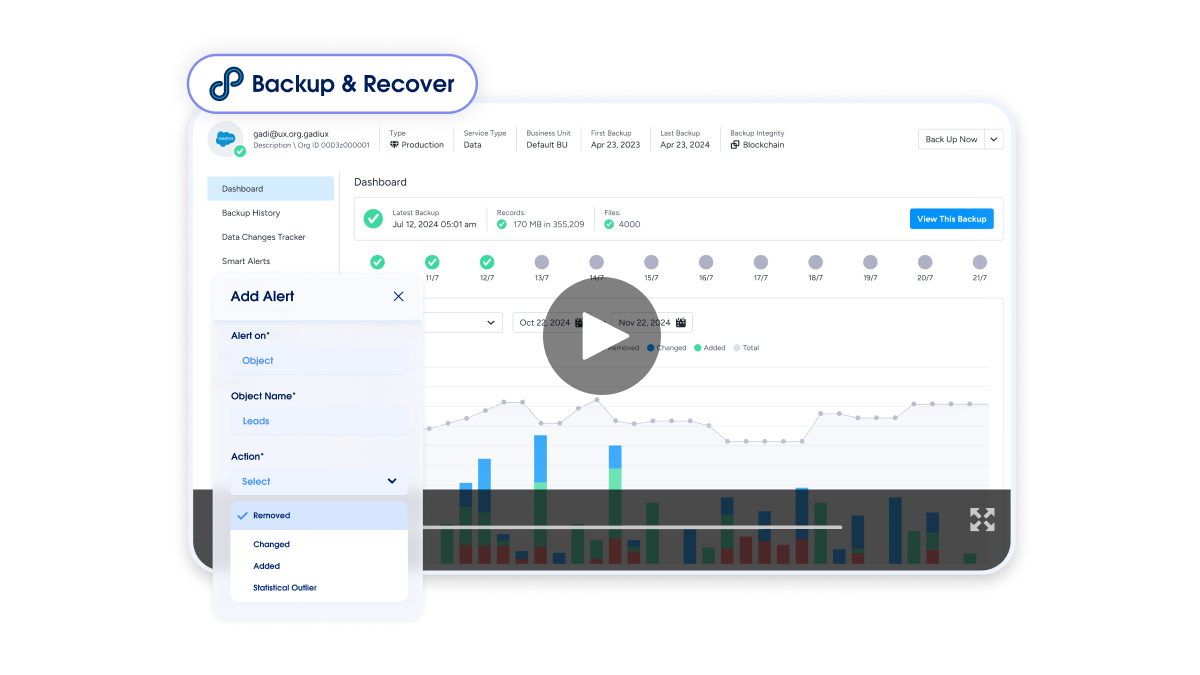
Task: Choose Statistical Outlier action option
Action: pyautogui.click(x=284, y=588)
